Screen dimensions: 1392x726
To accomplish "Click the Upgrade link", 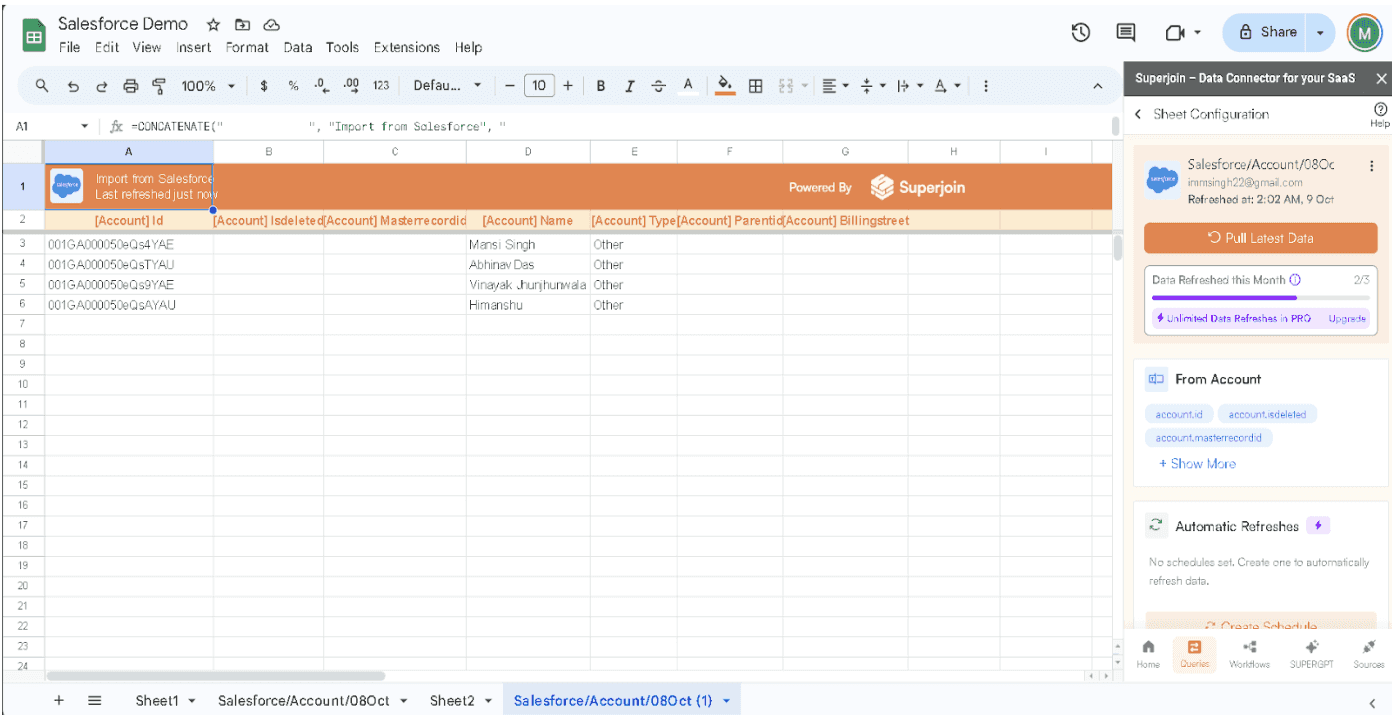I will [1346, 319].
